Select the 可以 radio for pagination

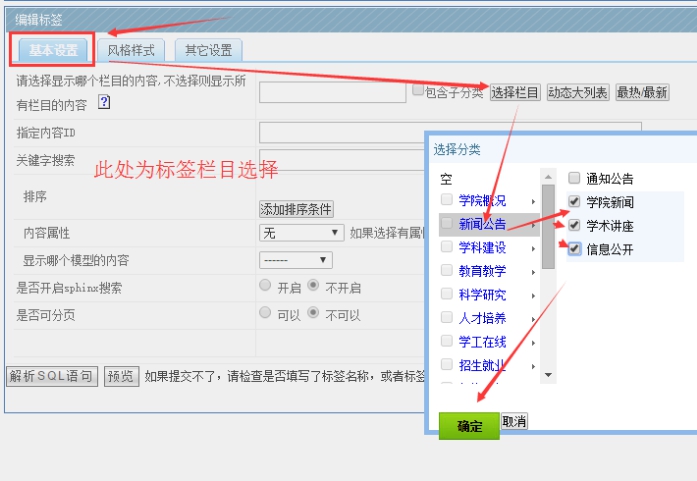pos(265,313)
